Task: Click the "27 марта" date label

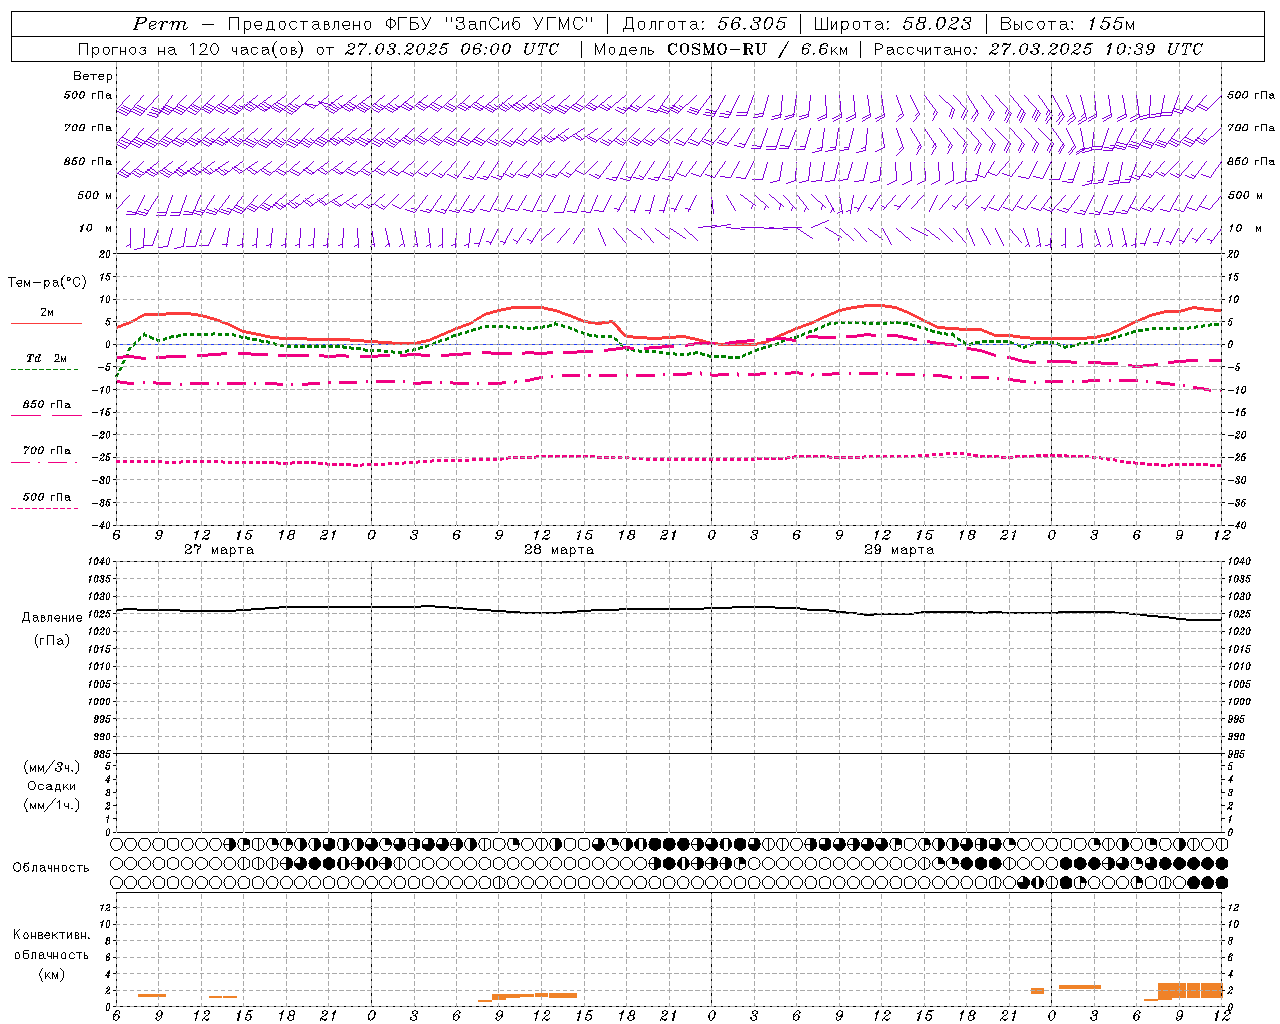Action: [219, 550]
